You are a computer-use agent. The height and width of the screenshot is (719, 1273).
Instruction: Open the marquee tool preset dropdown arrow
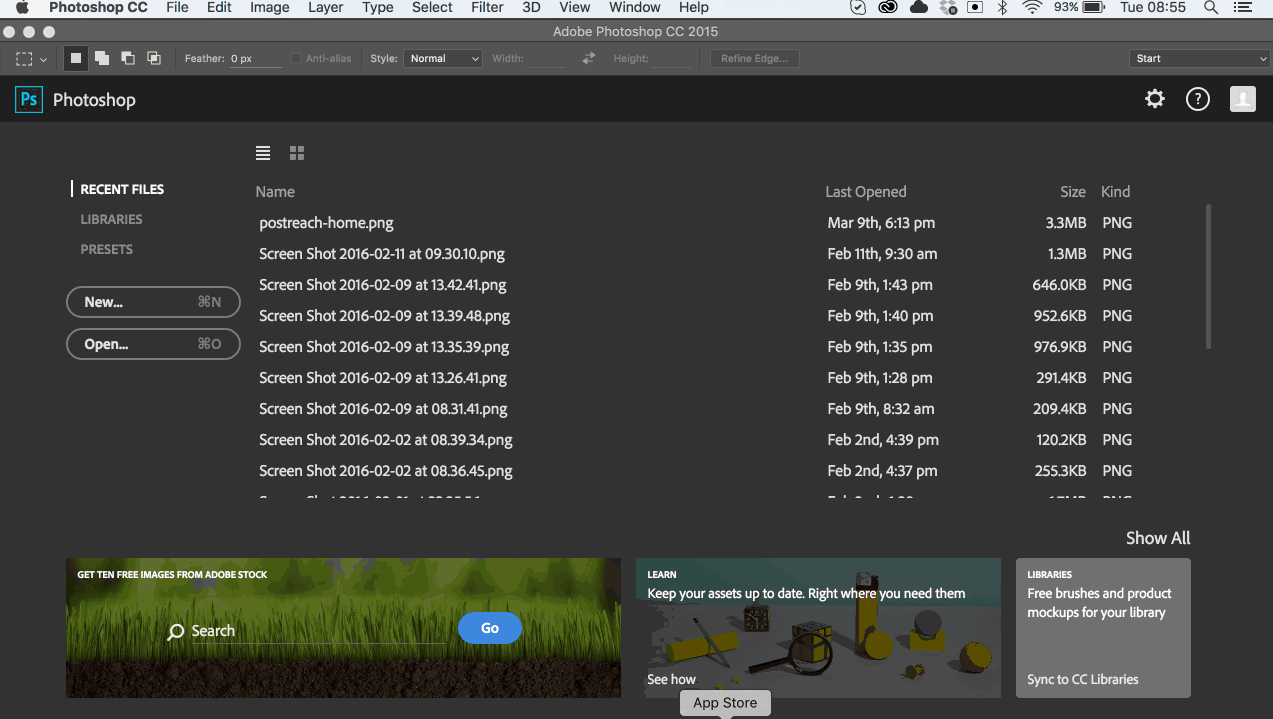point(43,58)
